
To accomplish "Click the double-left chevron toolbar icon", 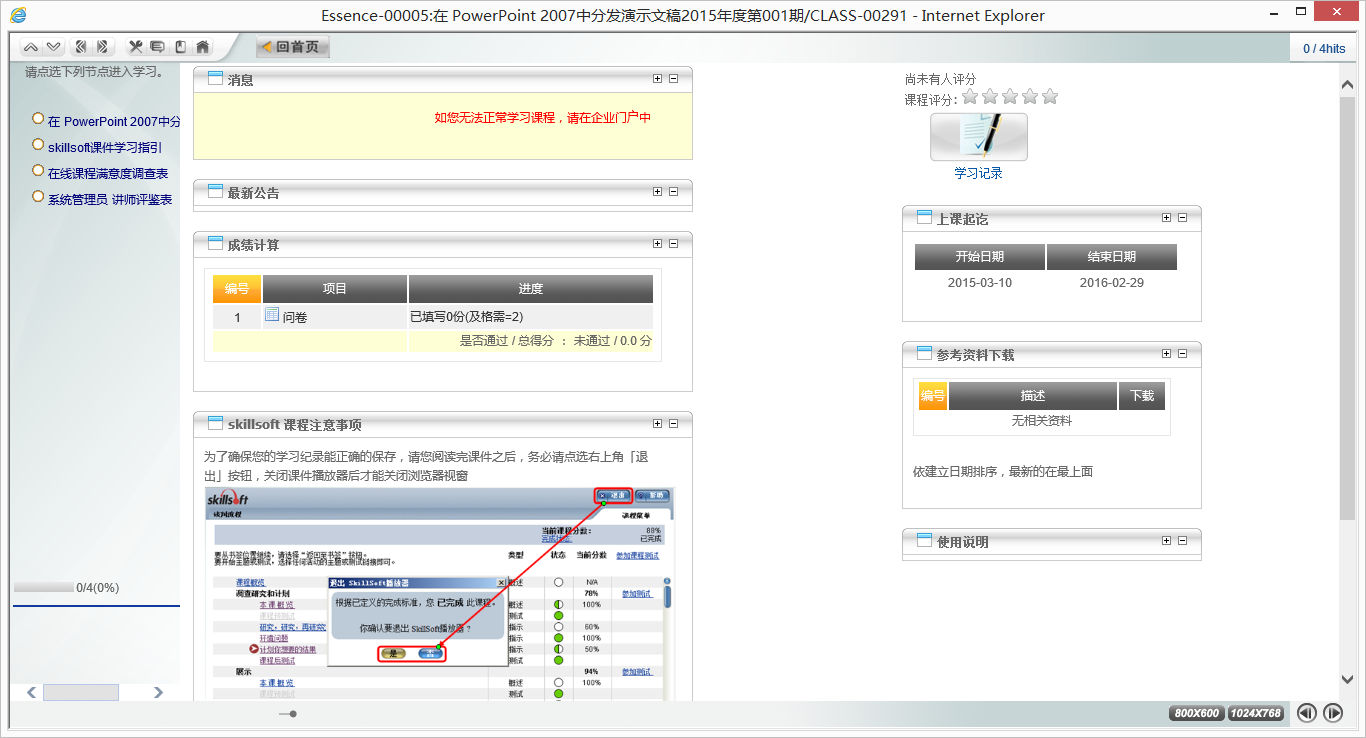I will tap(81, 47).
